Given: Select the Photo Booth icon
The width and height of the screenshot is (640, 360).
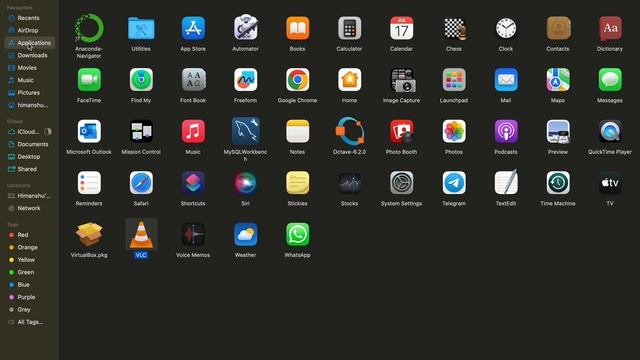Looking at the screenshot, I should pos(402,131).
